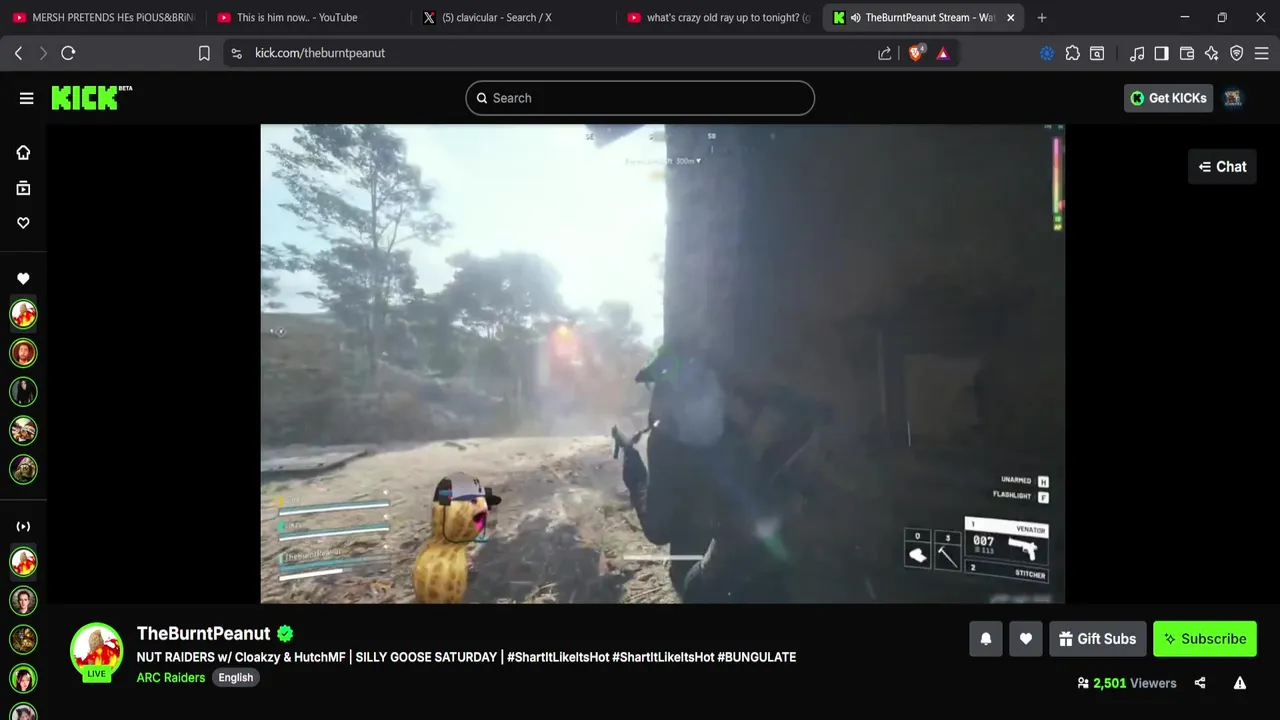Click the address bar URL kick.com/theburntpeanut
1280x720 pixels.
pos(320,54)
